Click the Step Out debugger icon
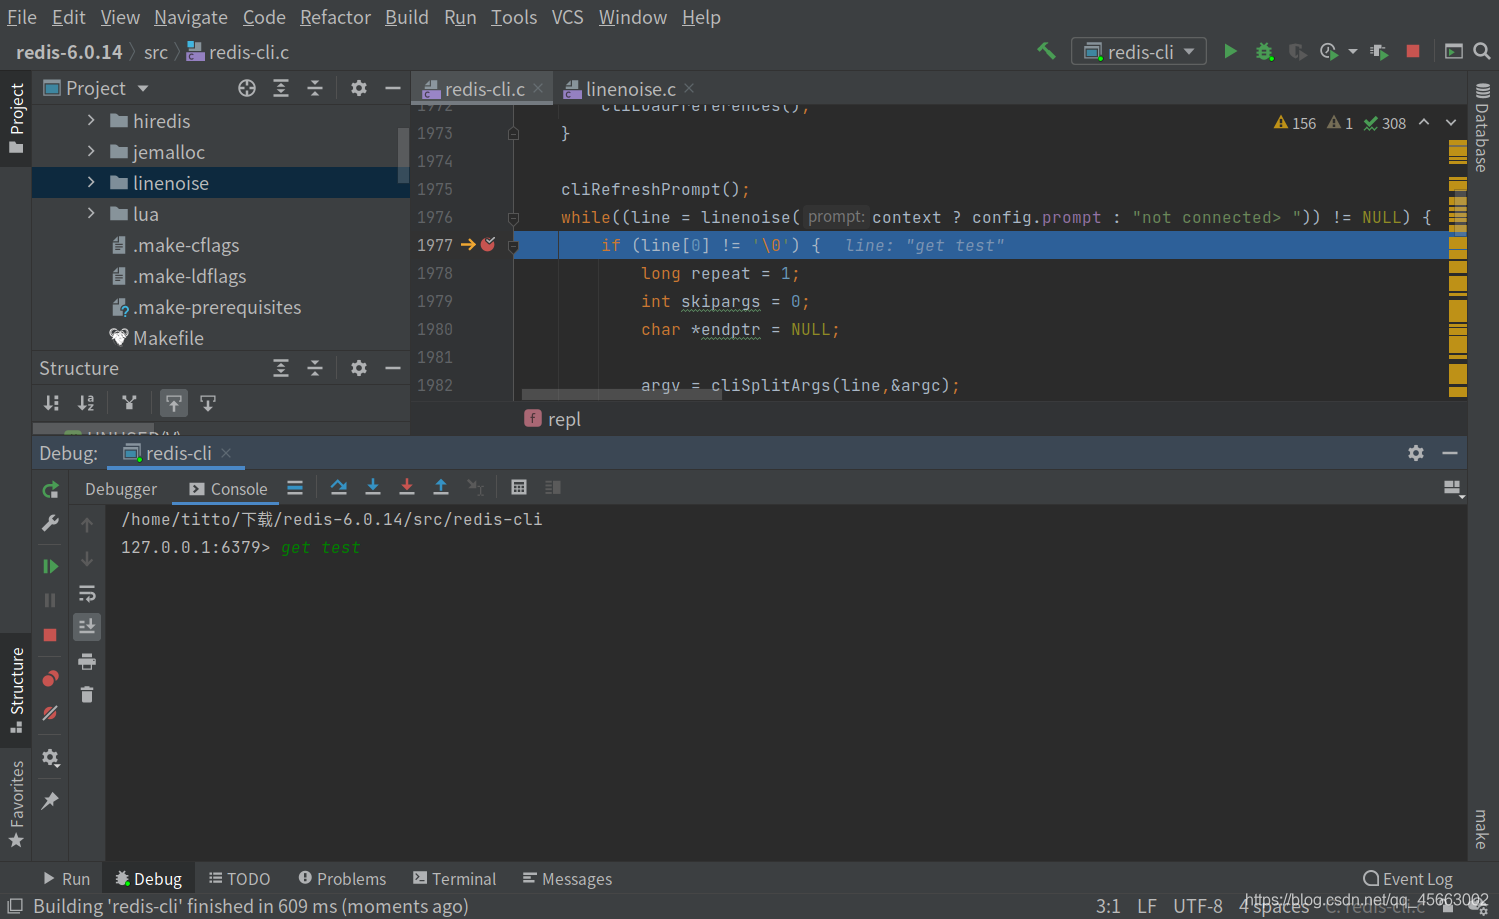 [x=441, y=487]
